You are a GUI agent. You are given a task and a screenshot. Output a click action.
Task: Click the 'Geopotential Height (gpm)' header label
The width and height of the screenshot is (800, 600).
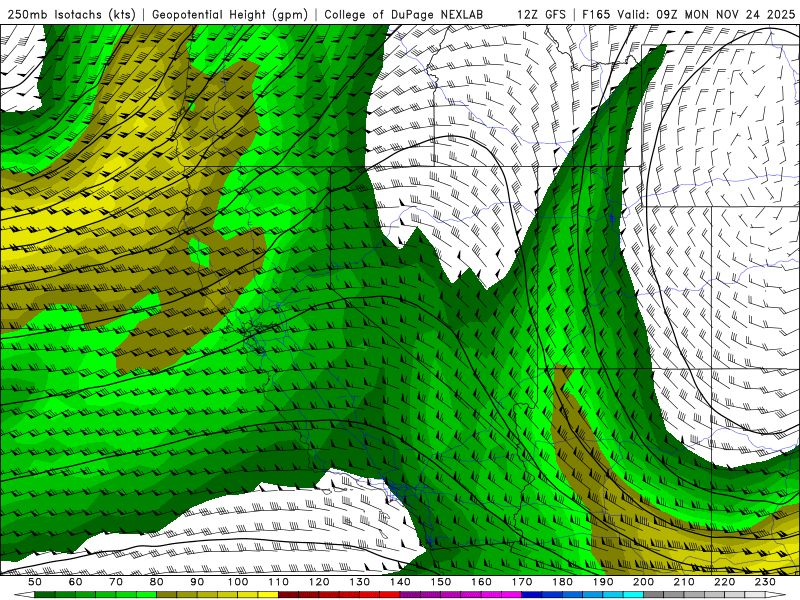230,14
